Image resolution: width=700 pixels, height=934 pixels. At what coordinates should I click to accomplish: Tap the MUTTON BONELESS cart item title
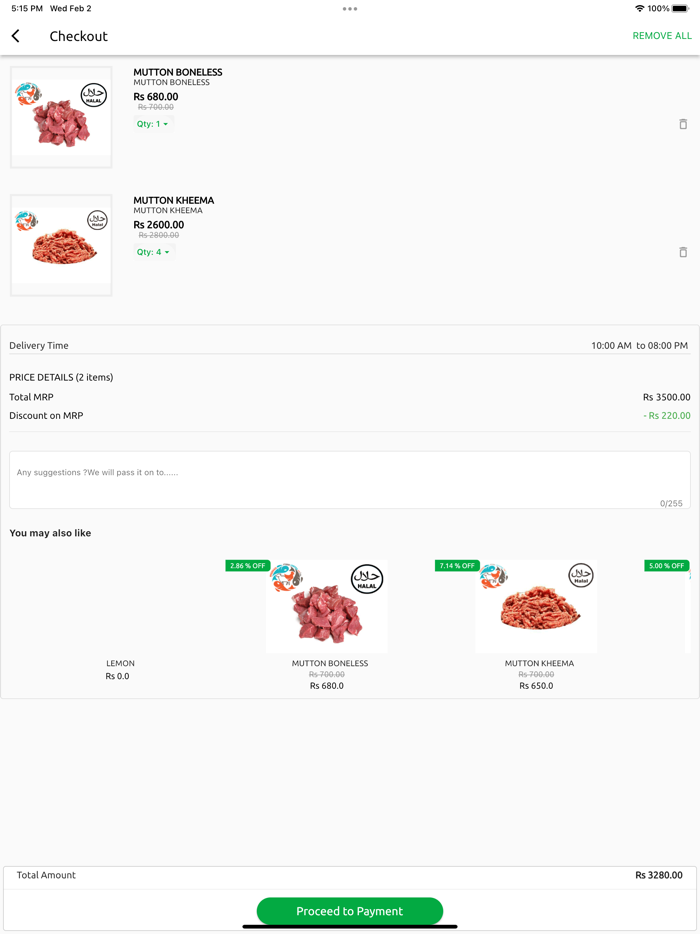tap(178, 72)
